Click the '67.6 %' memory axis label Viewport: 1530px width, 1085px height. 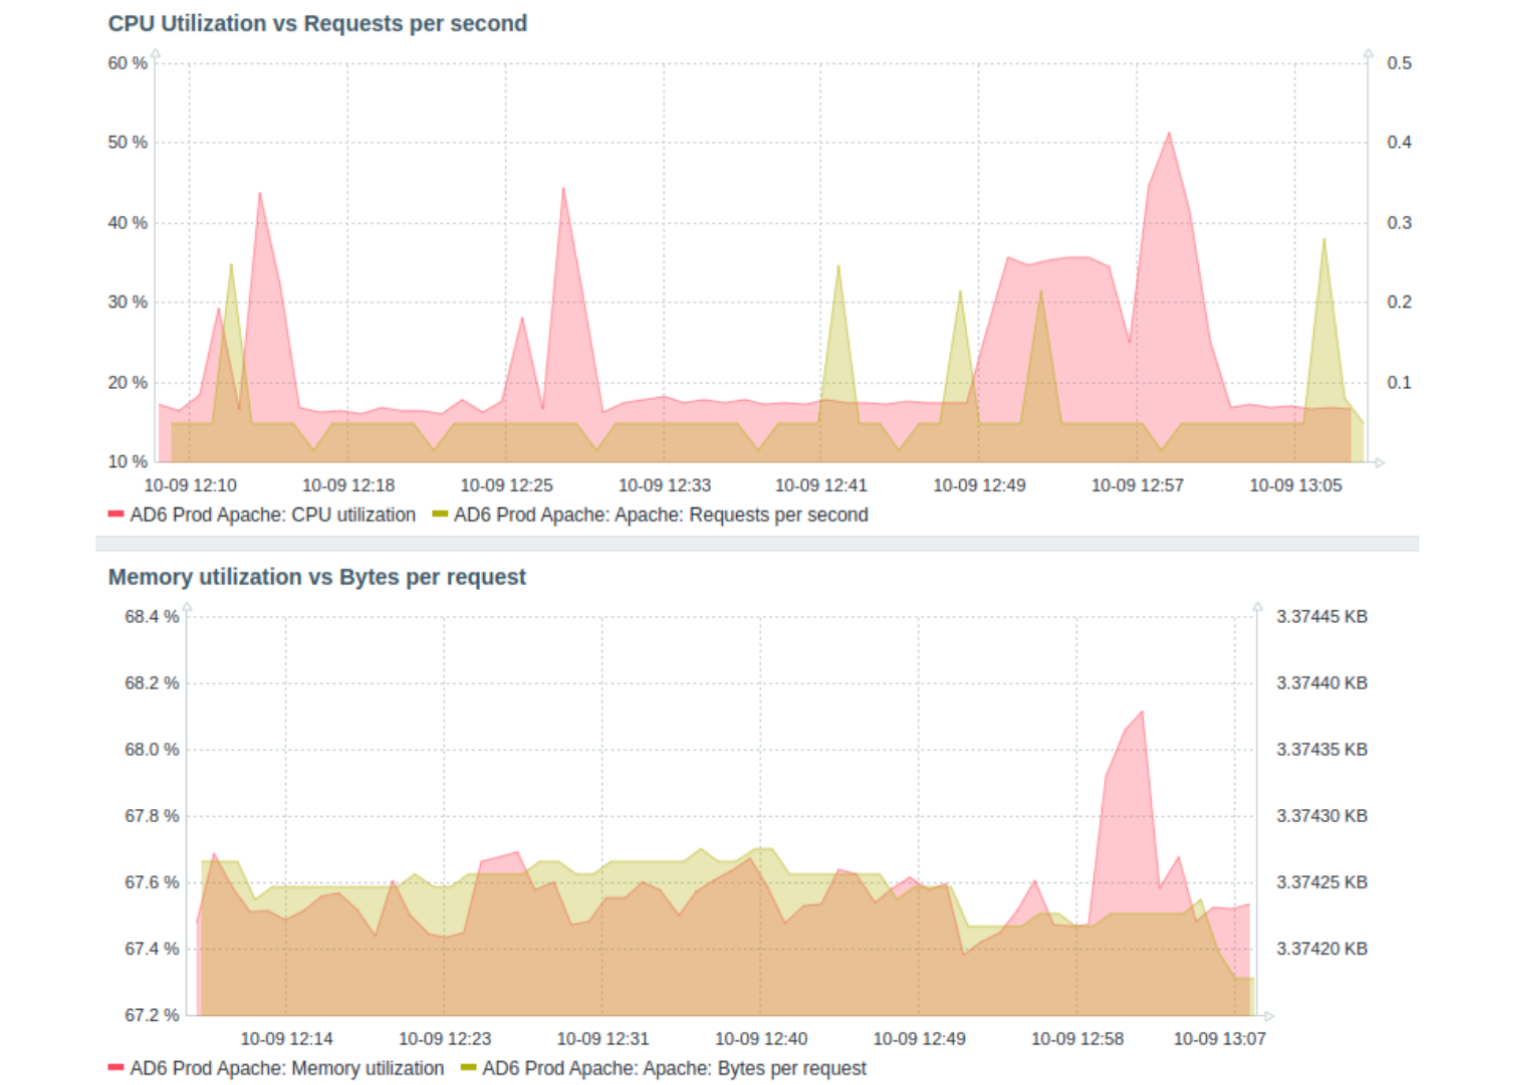coord(151,883)
